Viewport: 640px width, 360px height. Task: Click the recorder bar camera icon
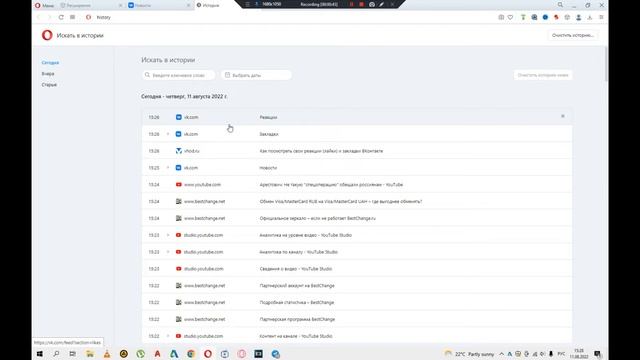point(372,4)
